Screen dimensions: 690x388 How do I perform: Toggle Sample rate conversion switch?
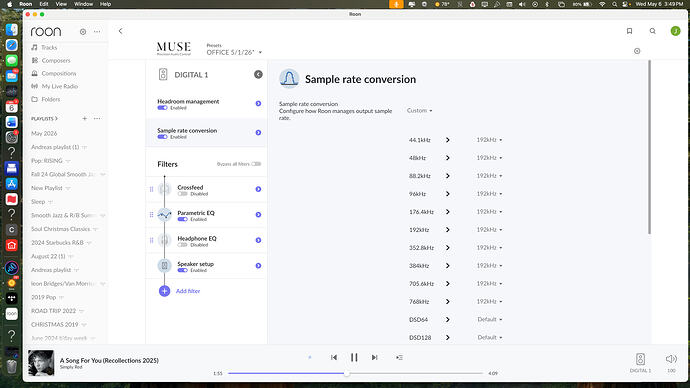pos(162,137)
